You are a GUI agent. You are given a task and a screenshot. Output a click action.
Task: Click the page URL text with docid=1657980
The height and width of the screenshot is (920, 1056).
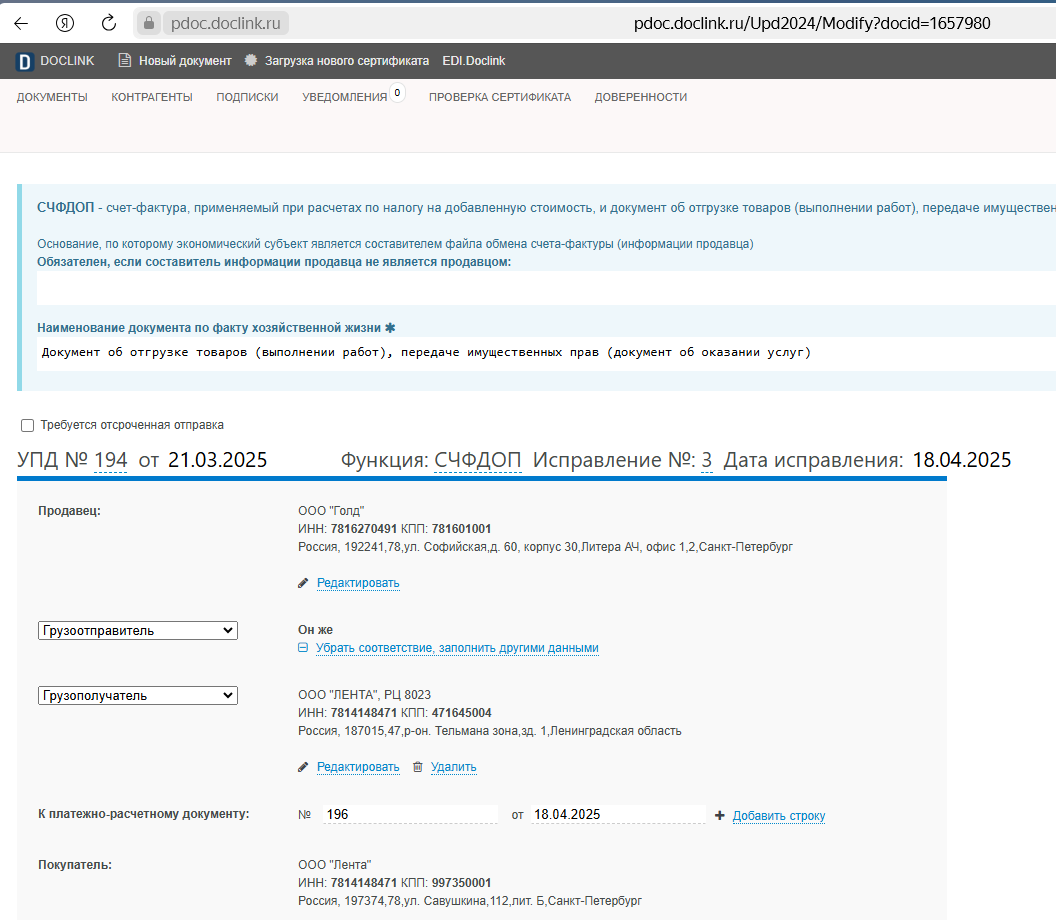[812, 24]
